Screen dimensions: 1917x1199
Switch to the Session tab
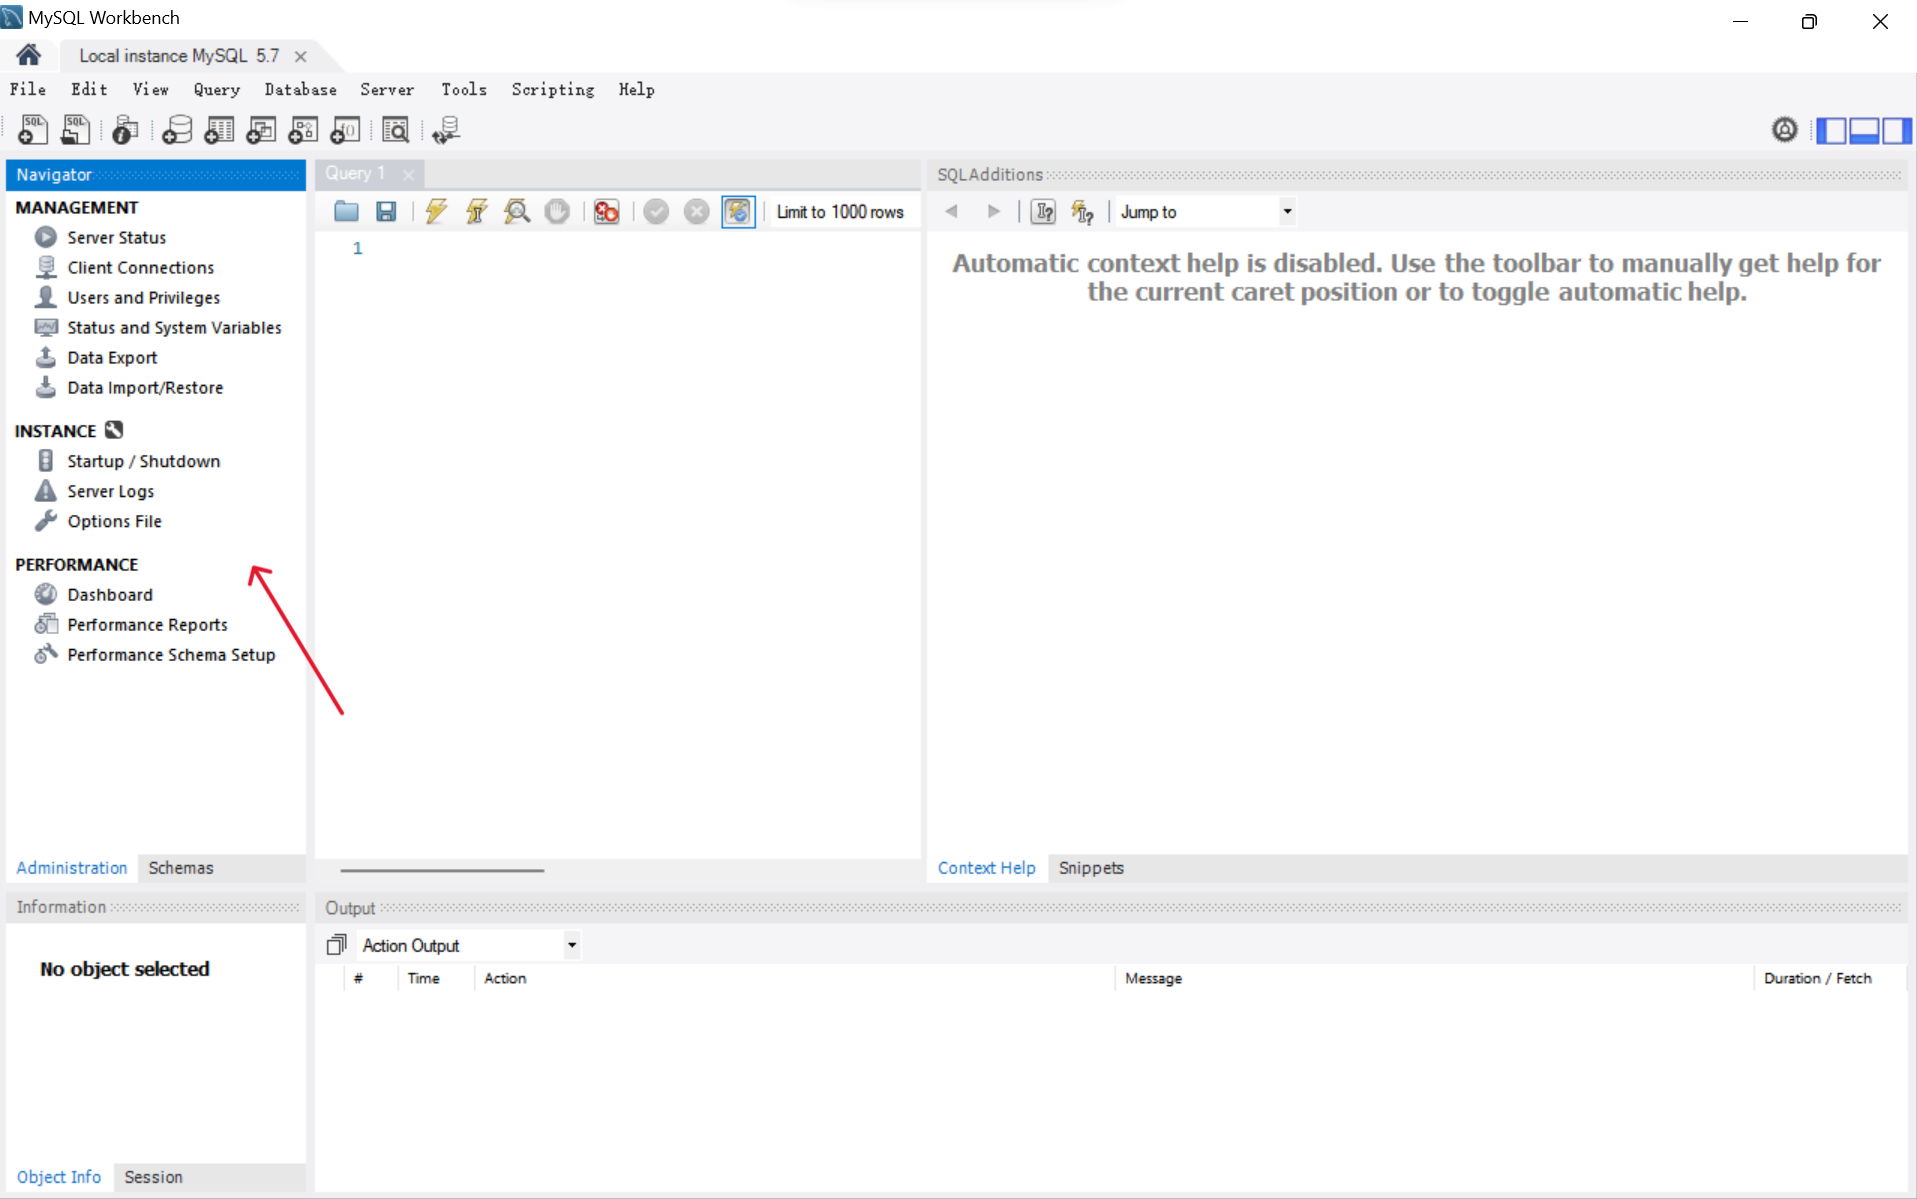153,1177
